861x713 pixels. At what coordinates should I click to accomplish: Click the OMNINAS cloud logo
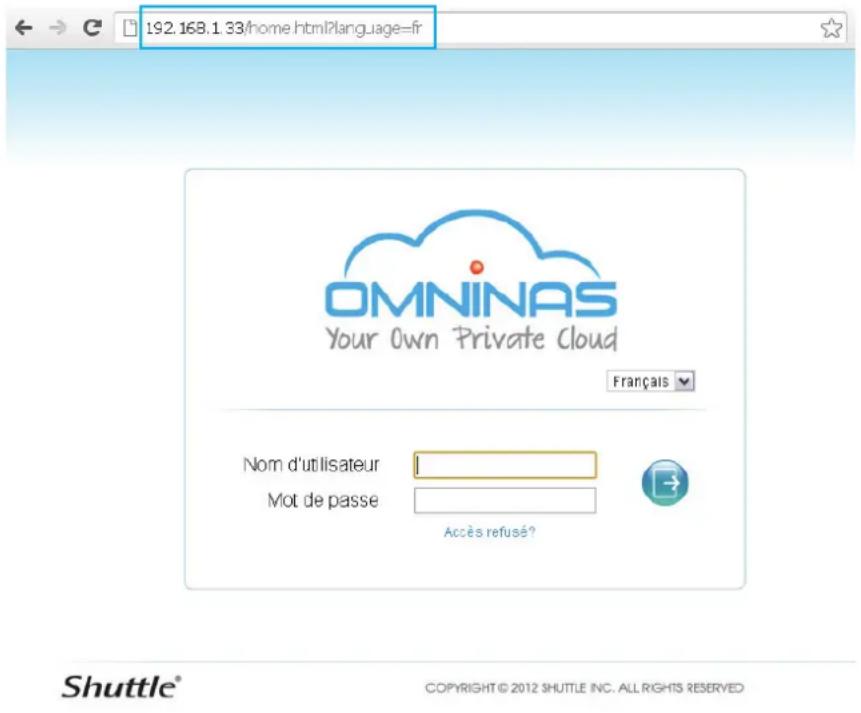click(471, 264)
